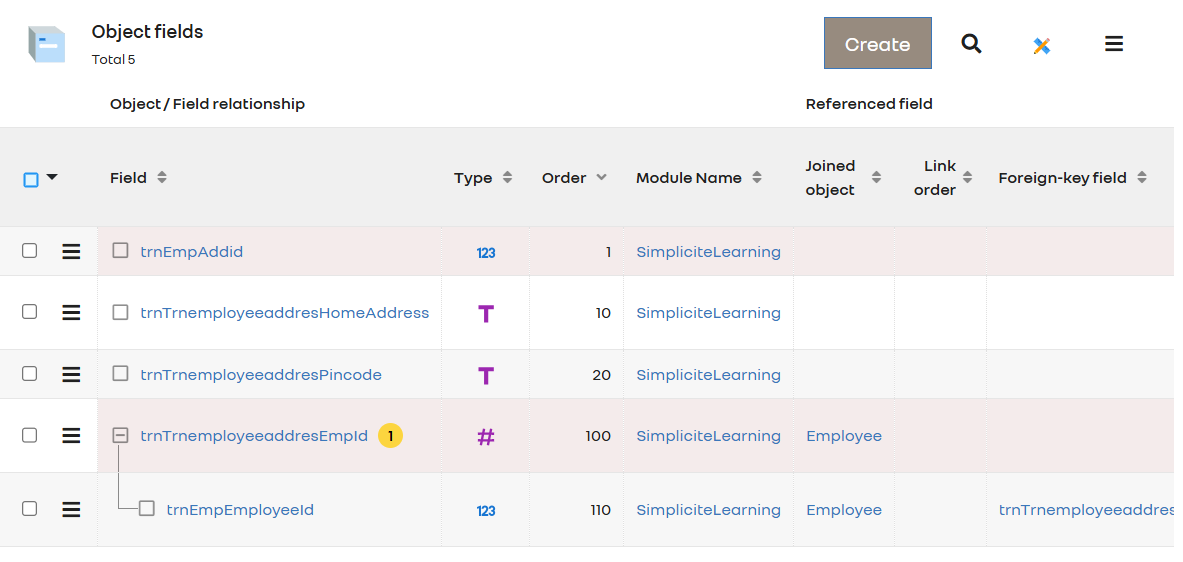
Task: Tick the checkbox for trnTrnemployeeaddresHomeAddress row
Action: pyautogui.click(x=30, y=312)
